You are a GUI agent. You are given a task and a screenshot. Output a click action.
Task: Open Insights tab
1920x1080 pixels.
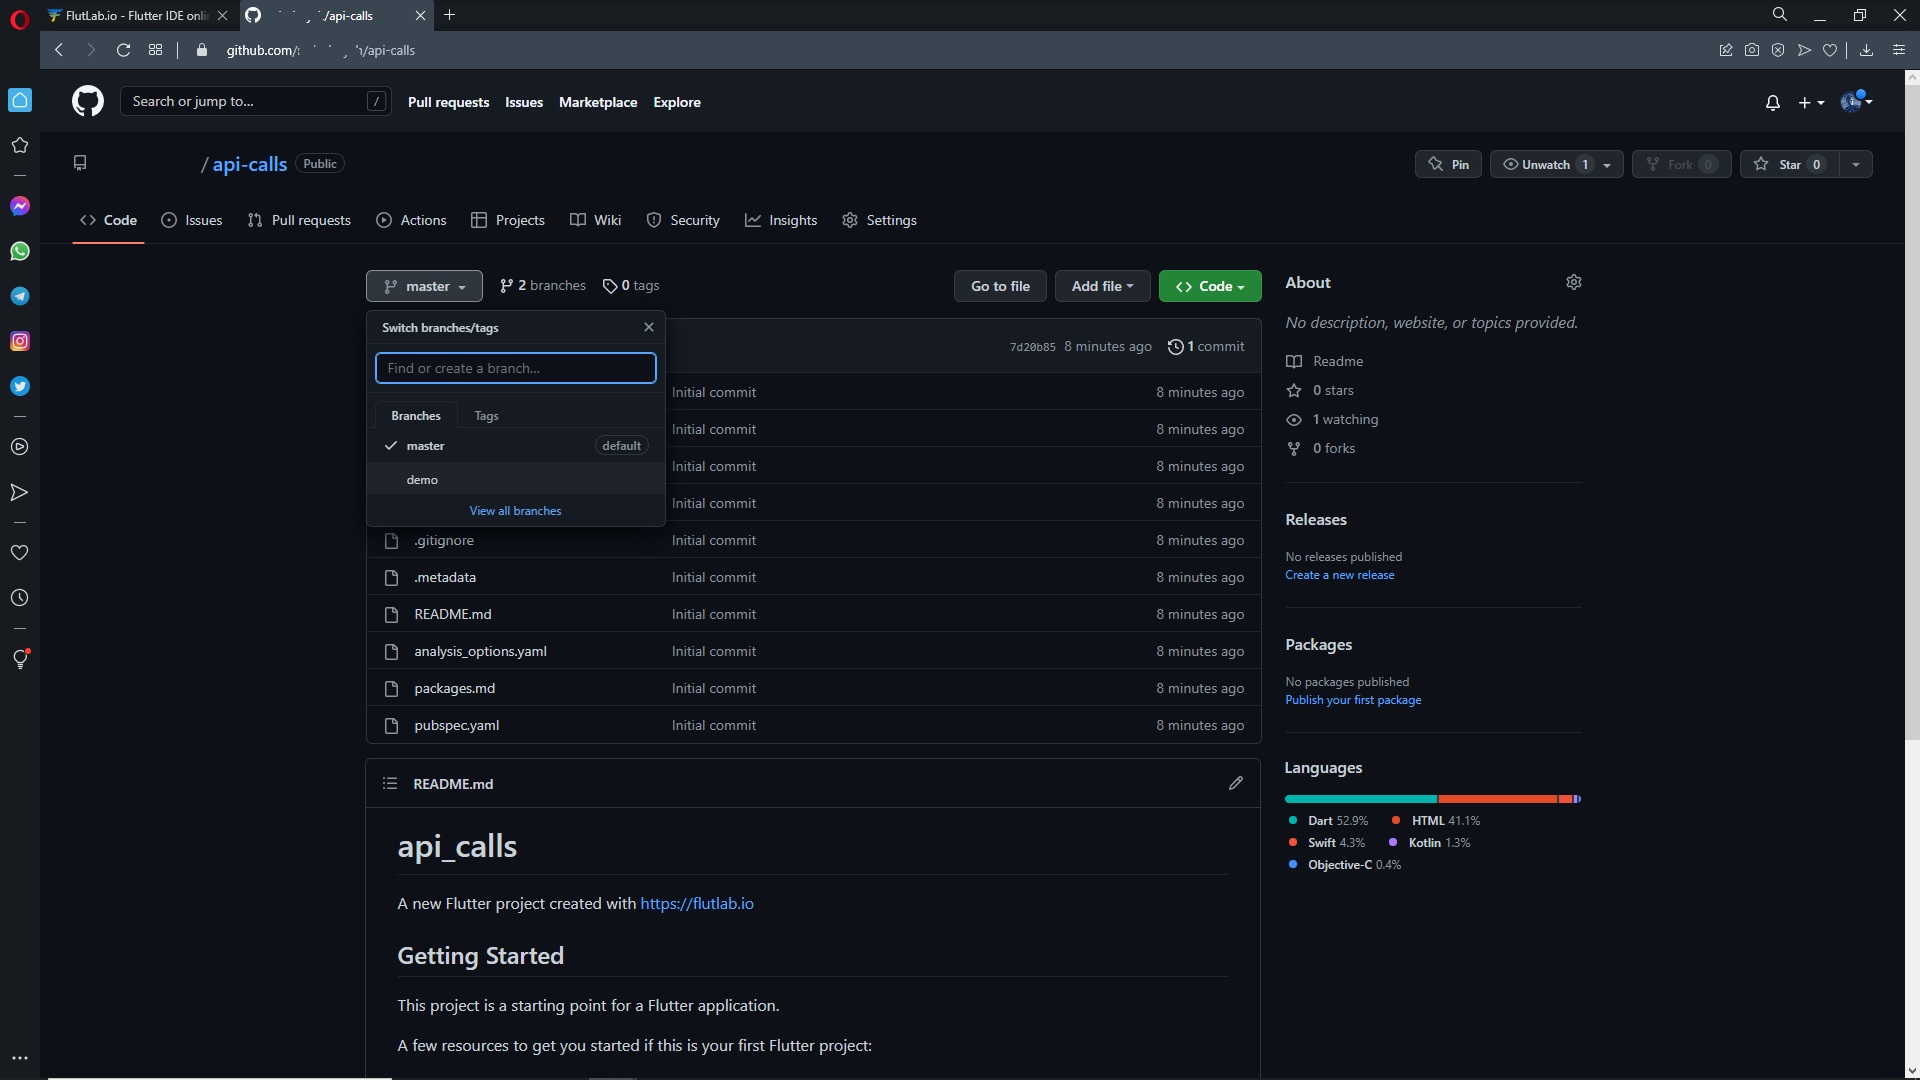click(781, 220)
